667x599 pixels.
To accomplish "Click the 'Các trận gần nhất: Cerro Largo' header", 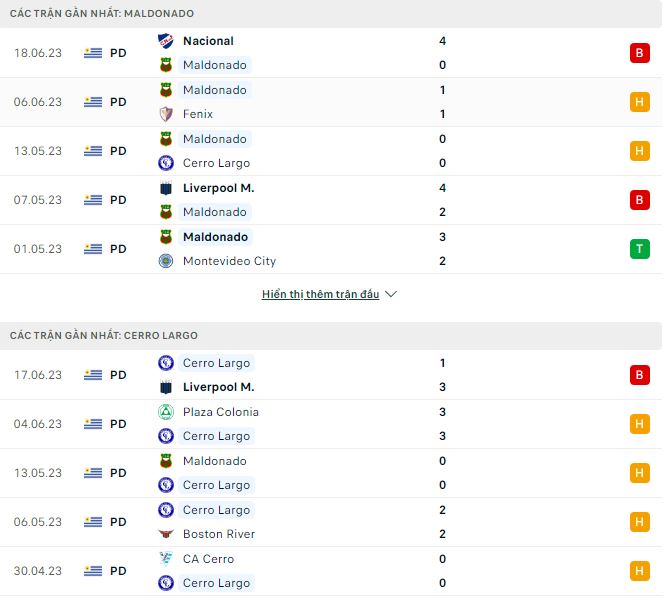I will (104, 336).
